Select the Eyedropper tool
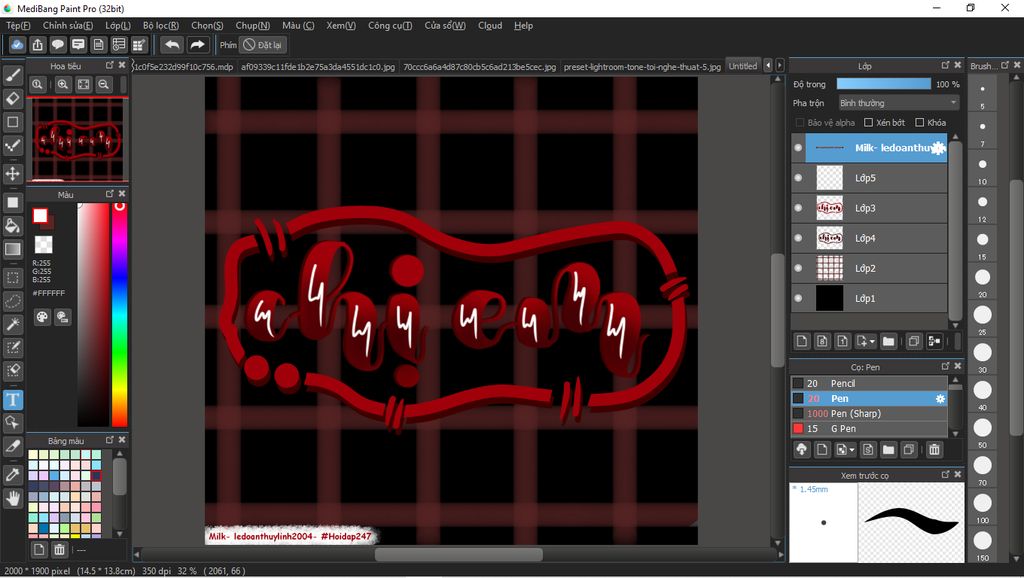 12,475
